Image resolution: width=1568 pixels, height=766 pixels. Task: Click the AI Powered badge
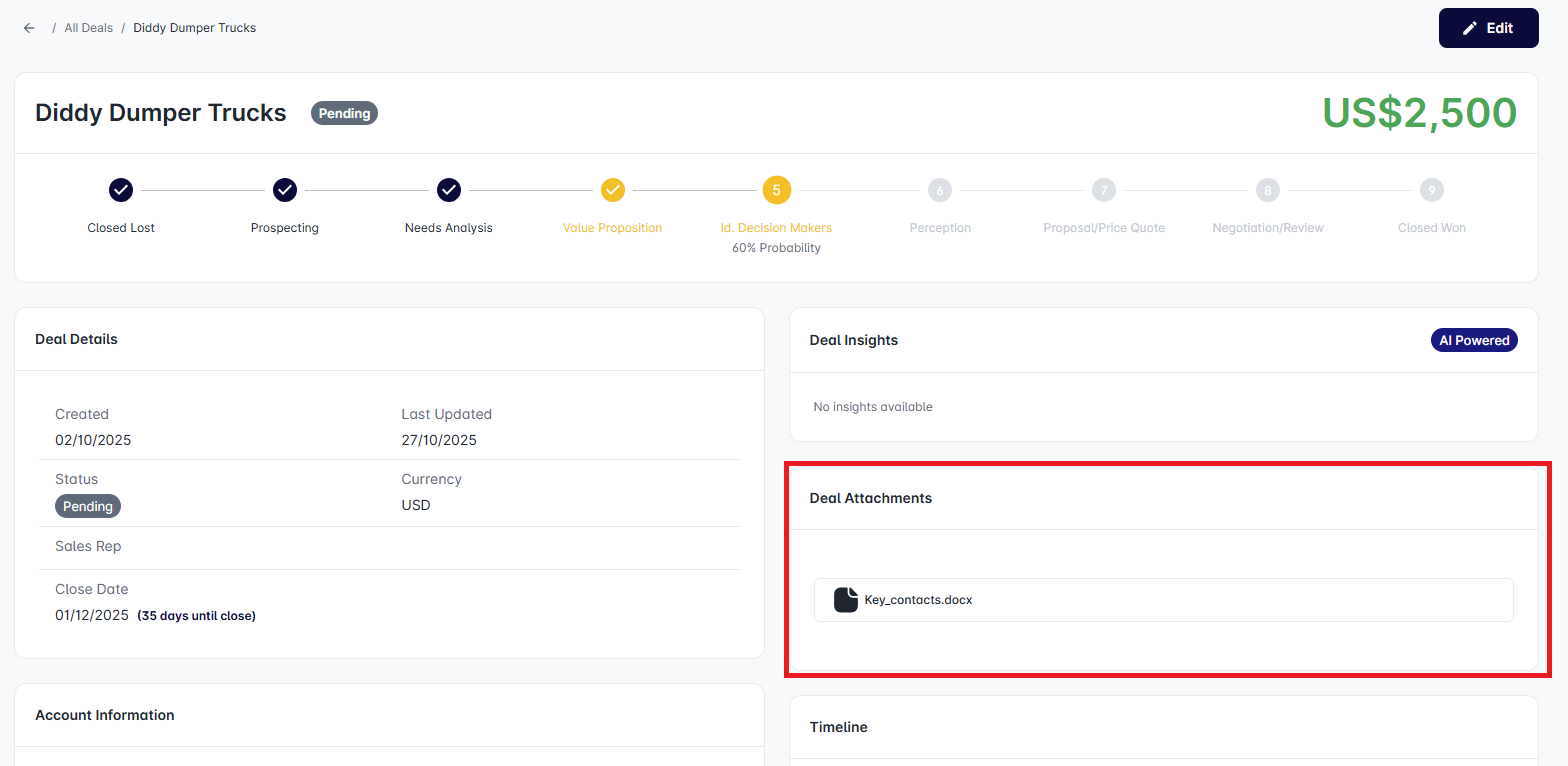[1474, 340]
